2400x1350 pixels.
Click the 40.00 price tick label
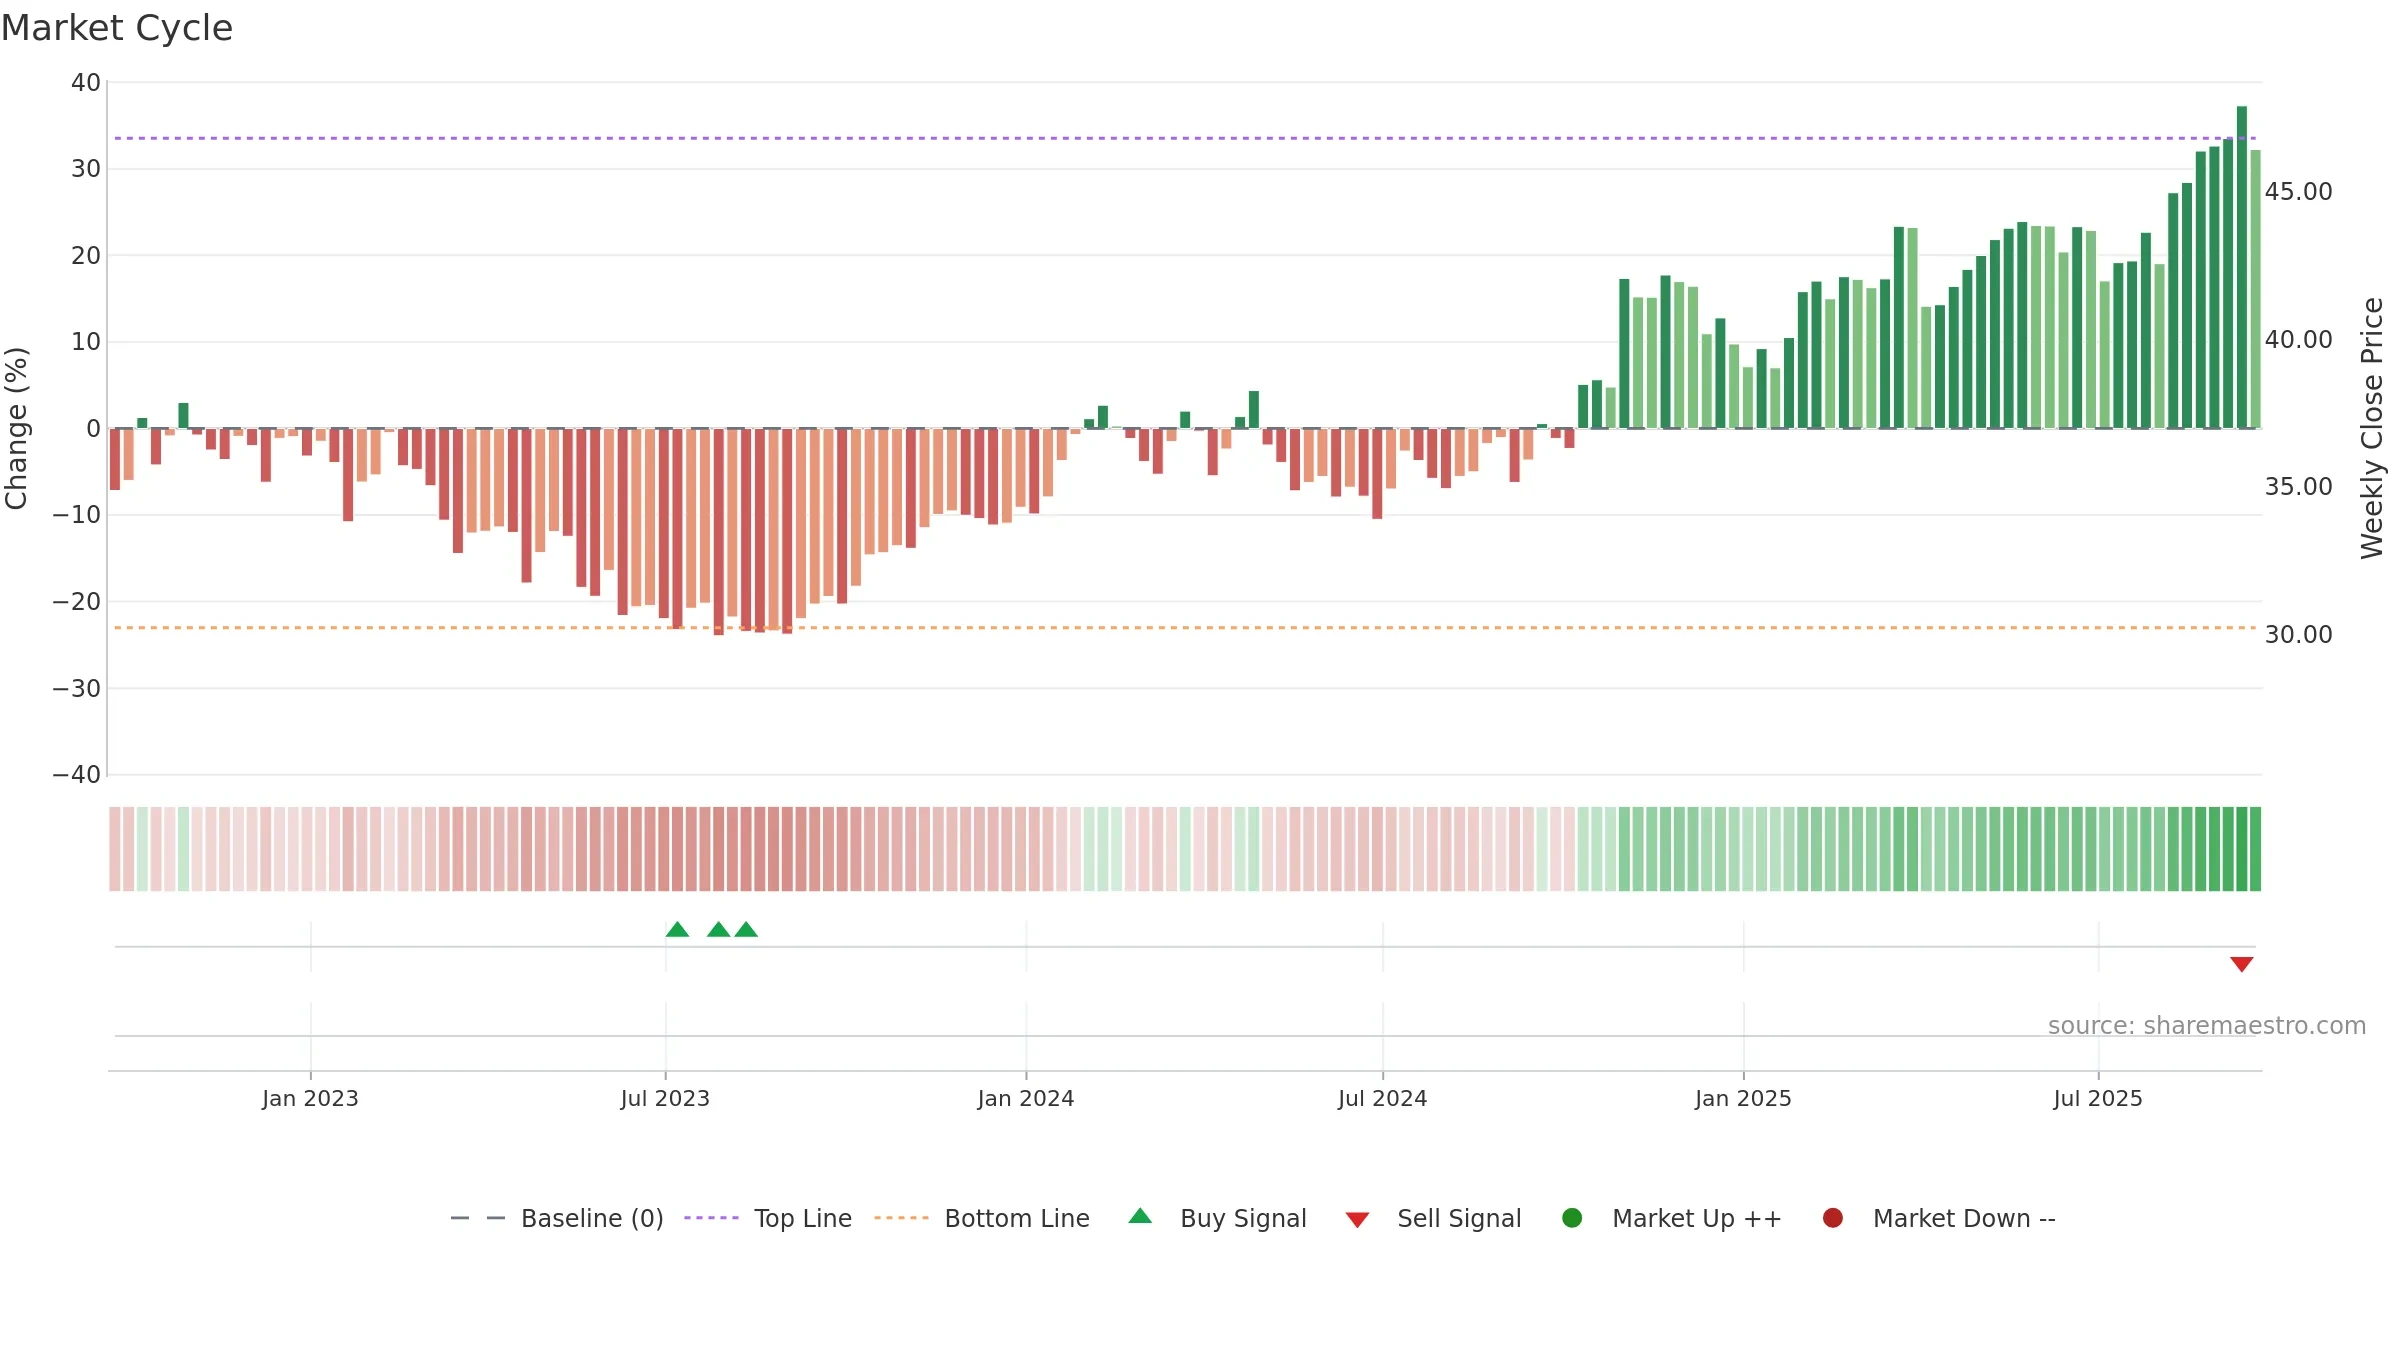tap(2298, 339)
